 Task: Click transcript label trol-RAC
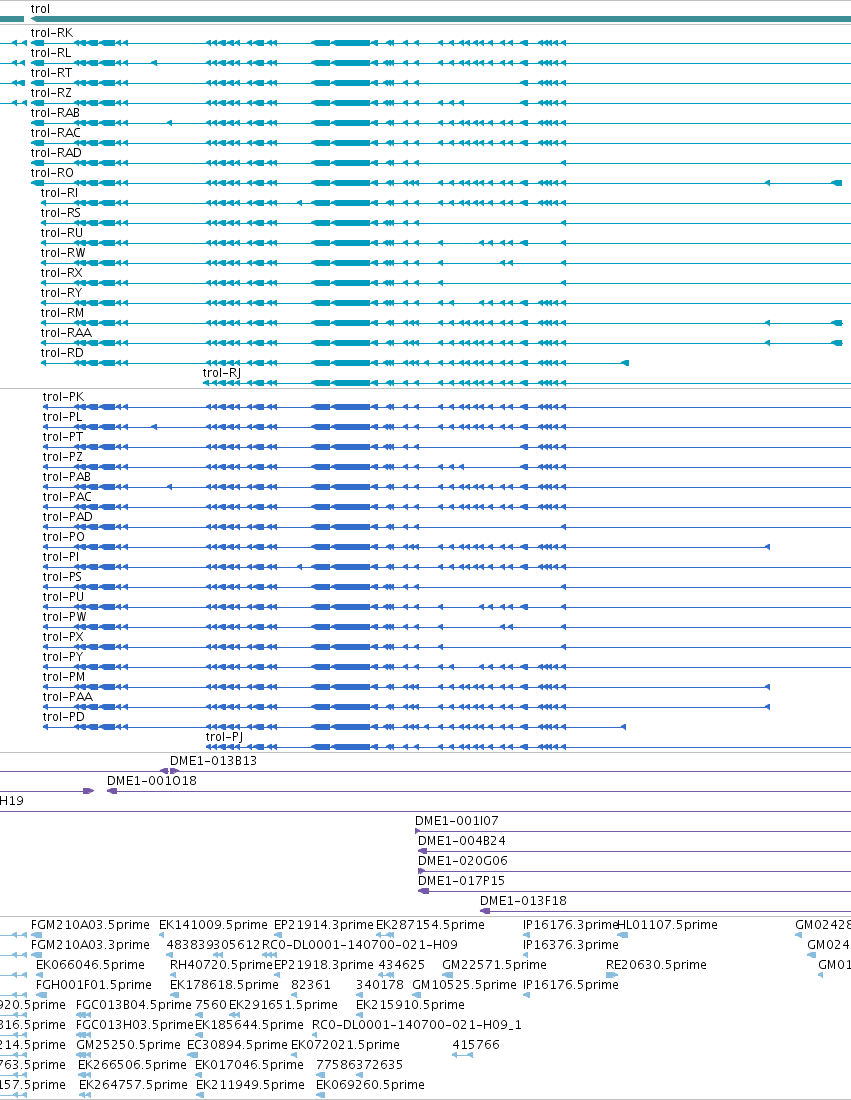pos(55,133)
